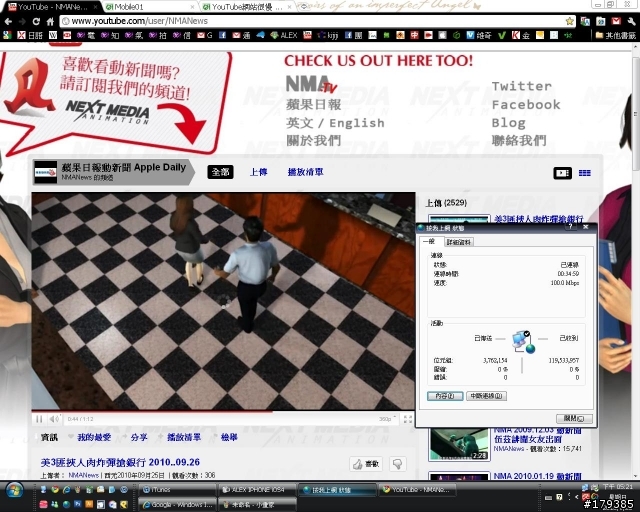Image resolution: width=640 pixels, height=512 pixels.
Task: Open the kijiji bookmark in bookmarks bar
Action: click(328, 36)
